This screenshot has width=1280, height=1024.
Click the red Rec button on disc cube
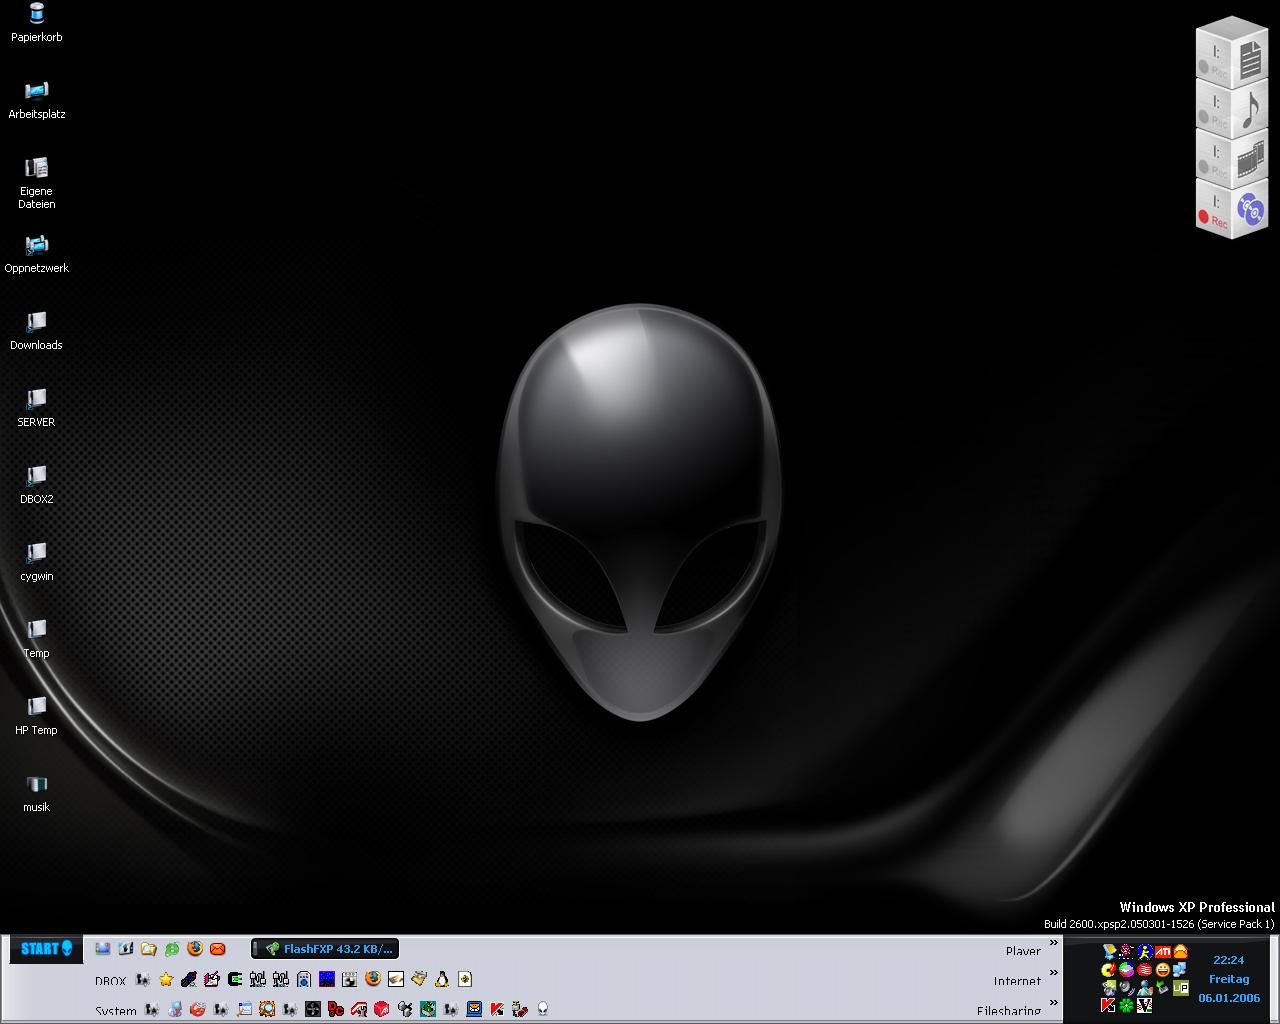click(x=1204, y=217)
